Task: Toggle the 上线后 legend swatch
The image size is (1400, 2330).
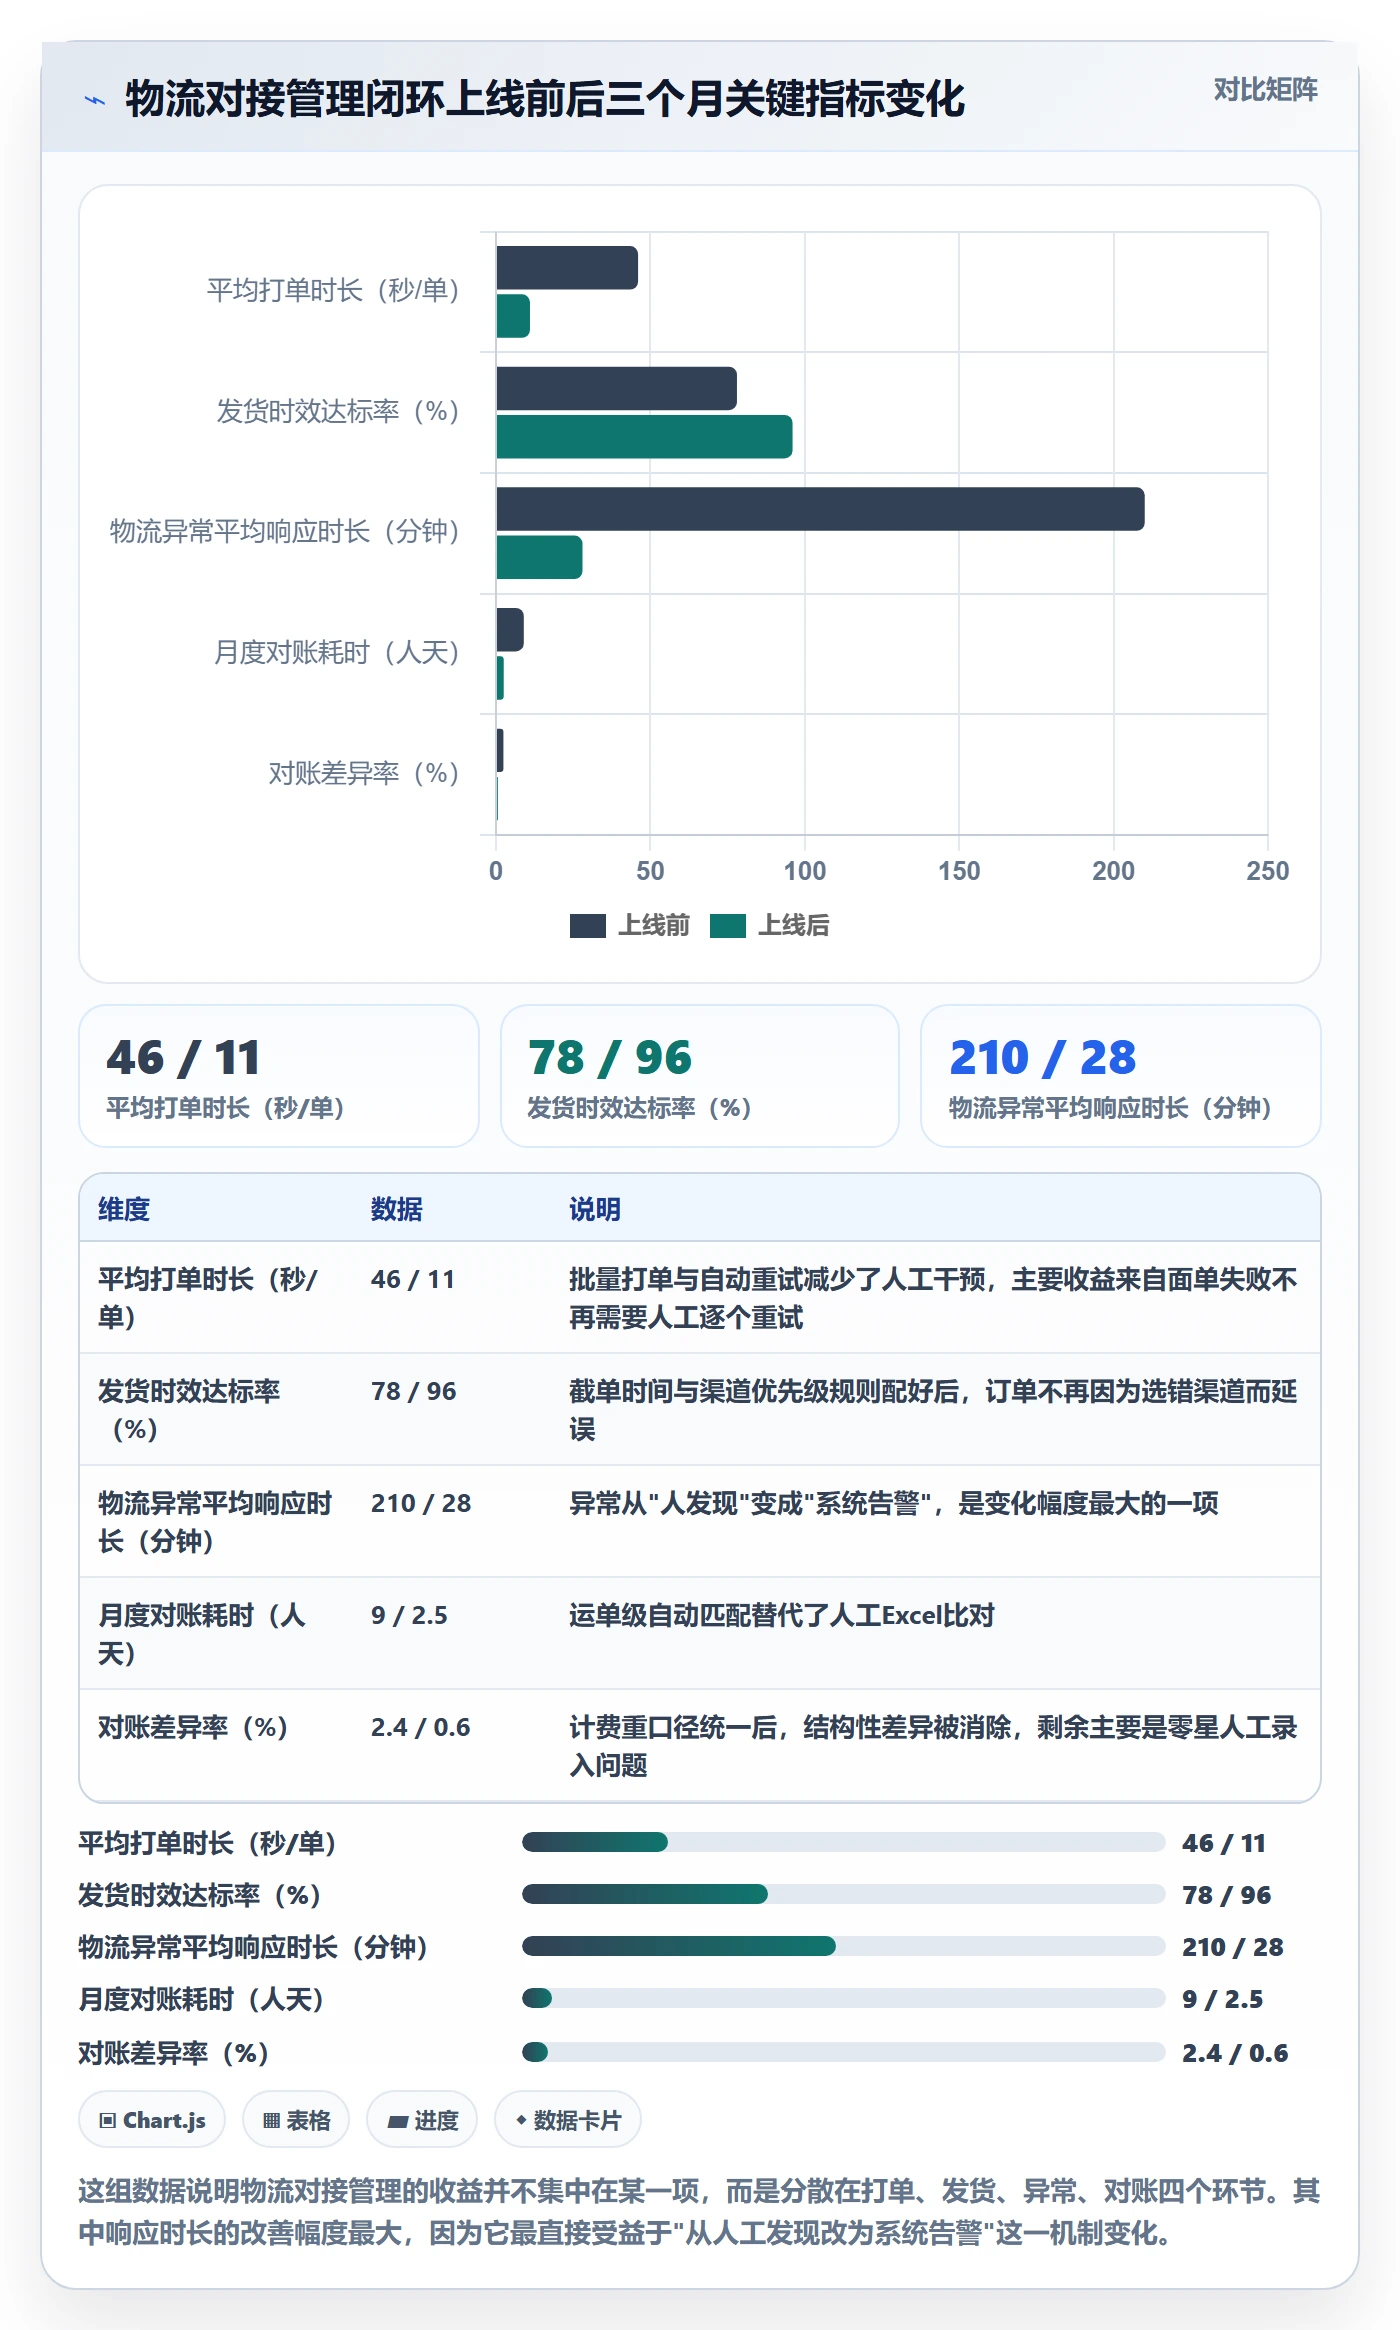Action: pos(727,926)
